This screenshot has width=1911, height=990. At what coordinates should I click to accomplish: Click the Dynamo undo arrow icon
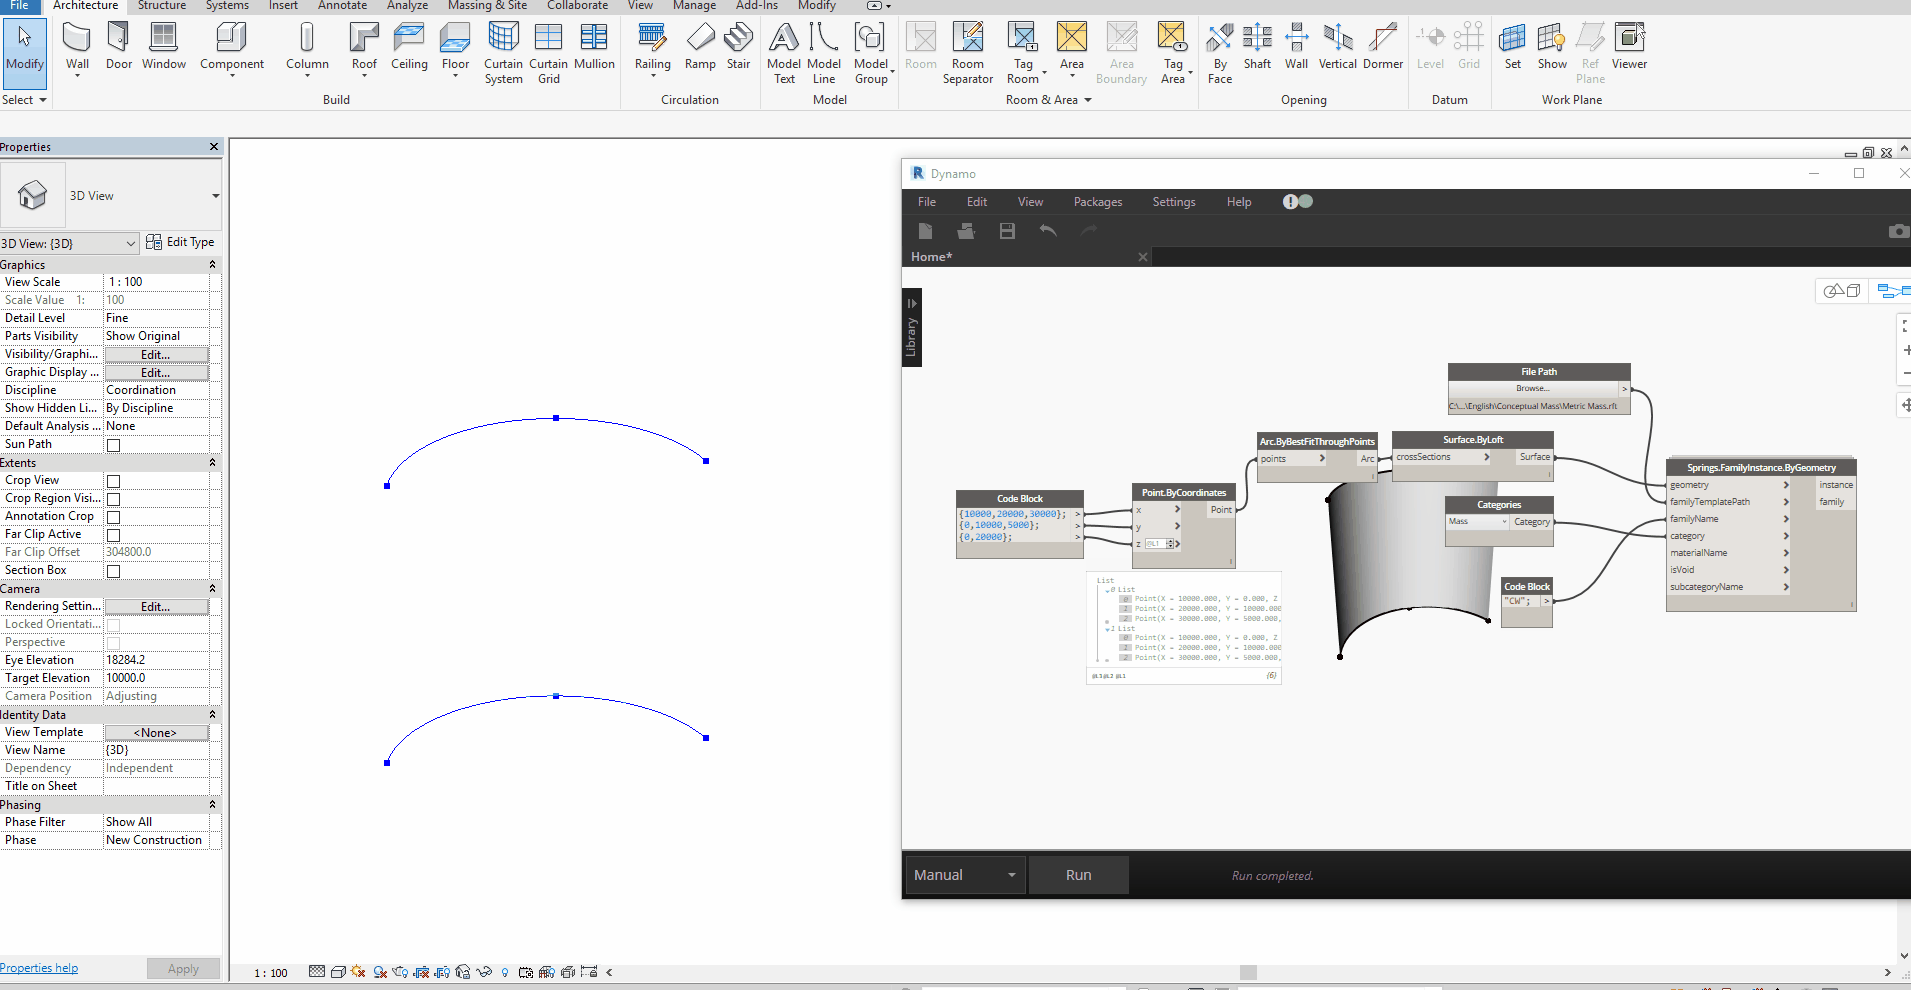(x=1048, y=231)
